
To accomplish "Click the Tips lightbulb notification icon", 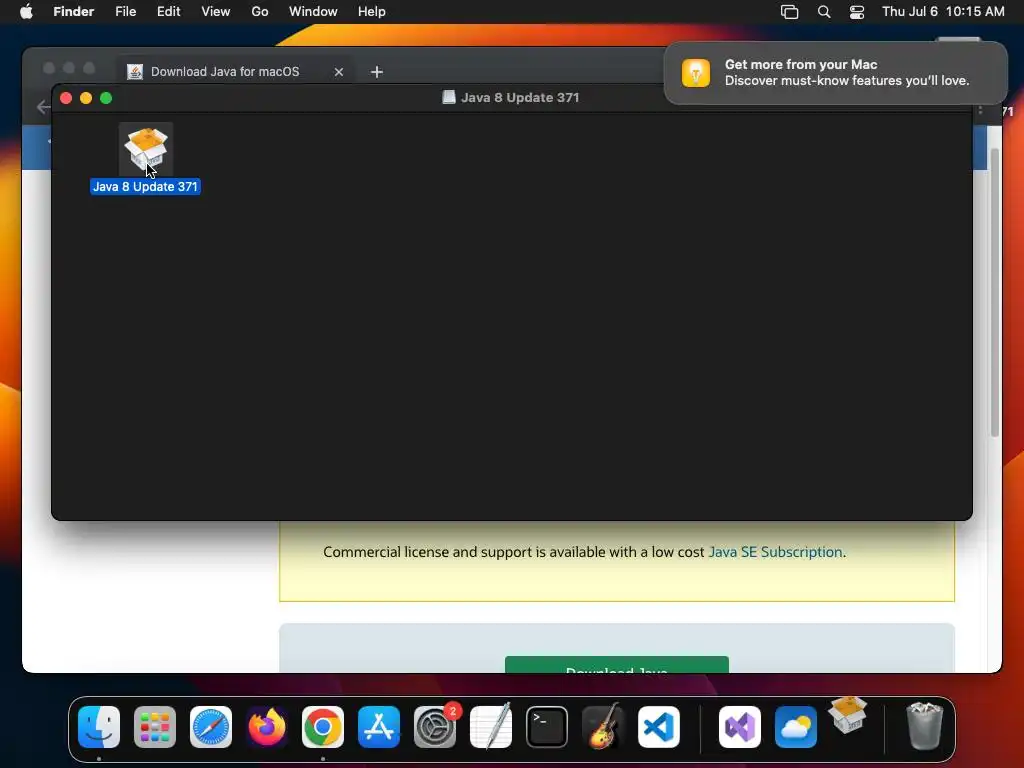I will pos(696,72).
